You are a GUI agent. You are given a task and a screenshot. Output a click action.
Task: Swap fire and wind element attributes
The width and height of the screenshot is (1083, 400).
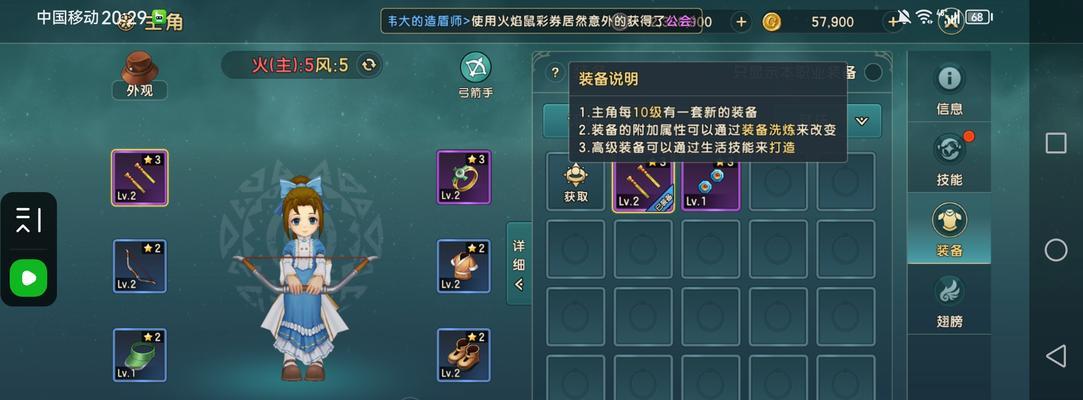[369, 65]
